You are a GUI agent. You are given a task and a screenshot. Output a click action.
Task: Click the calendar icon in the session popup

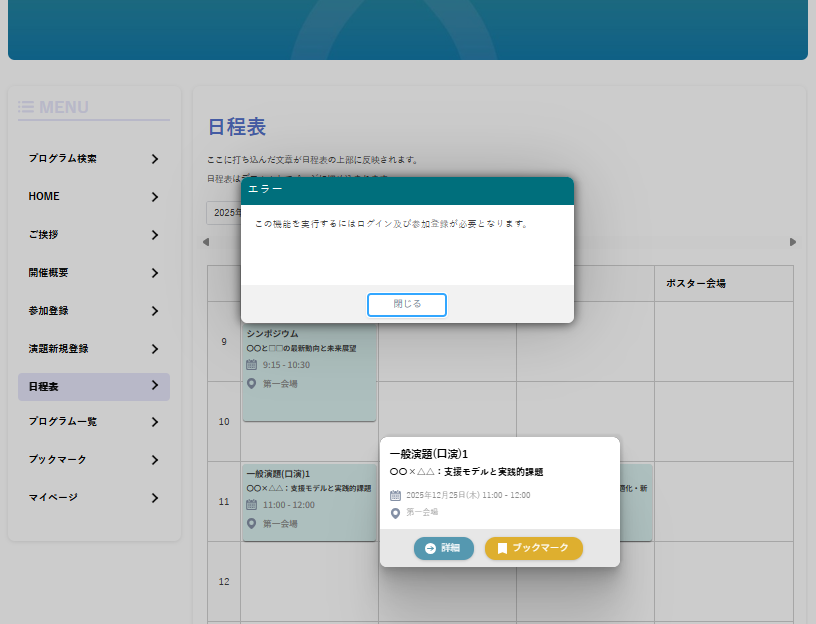click(x=396, y=495)
